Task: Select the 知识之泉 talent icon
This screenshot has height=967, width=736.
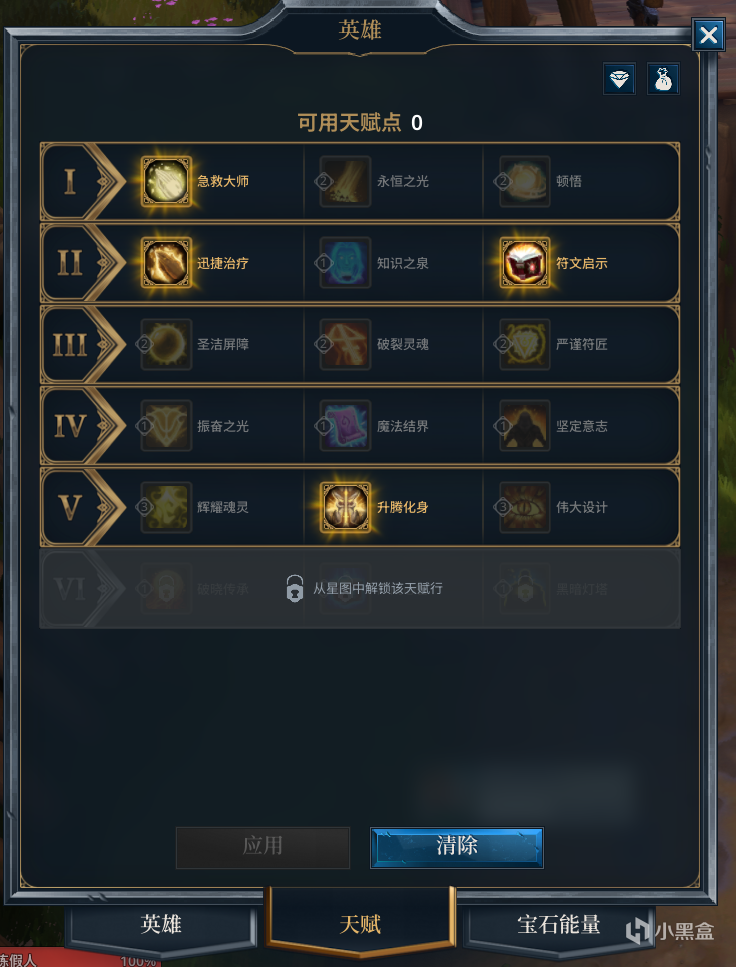Action: click(x=345, y=263)
